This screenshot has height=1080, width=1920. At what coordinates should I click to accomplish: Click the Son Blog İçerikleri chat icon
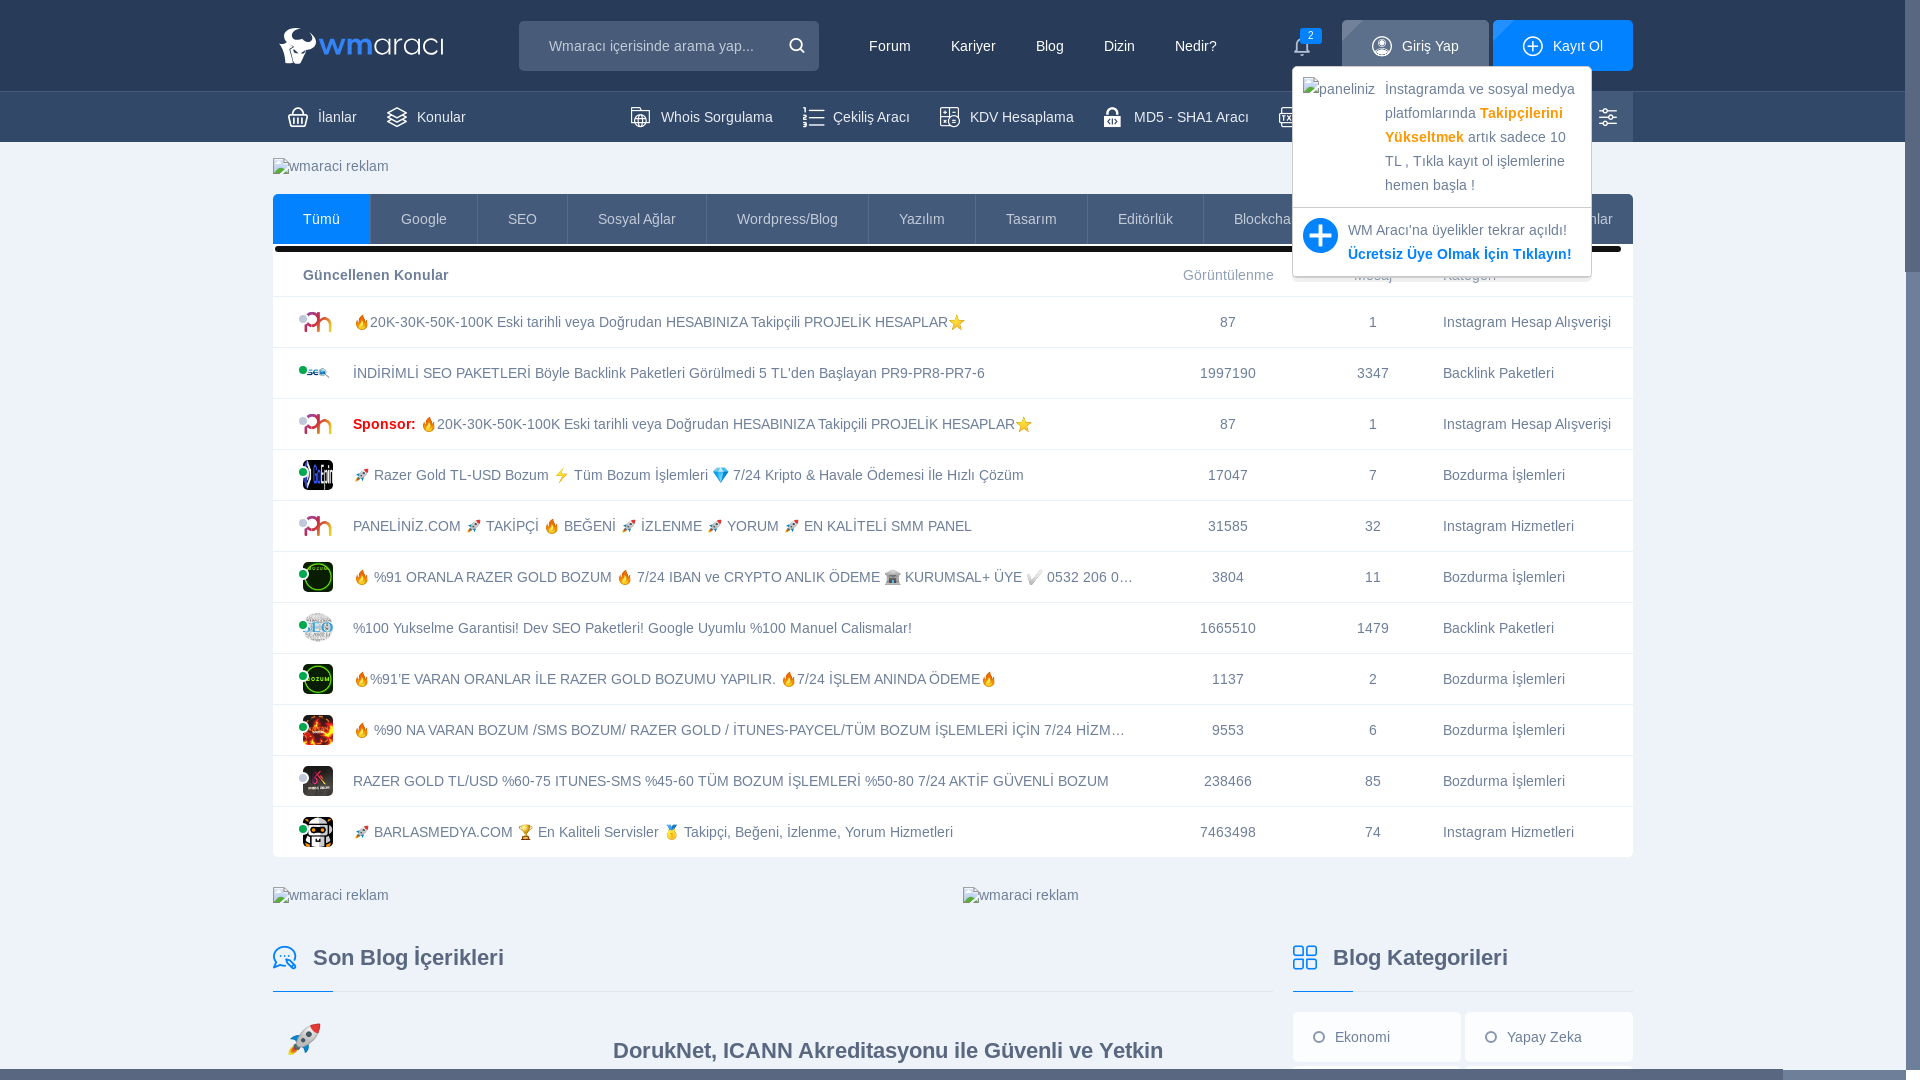tap(285, 958)
